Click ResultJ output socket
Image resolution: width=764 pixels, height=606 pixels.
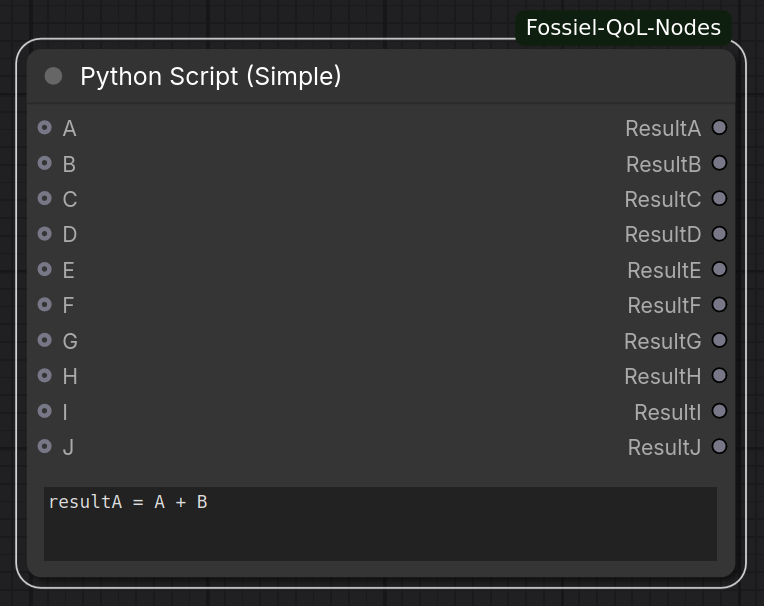(x=719, y=446)
